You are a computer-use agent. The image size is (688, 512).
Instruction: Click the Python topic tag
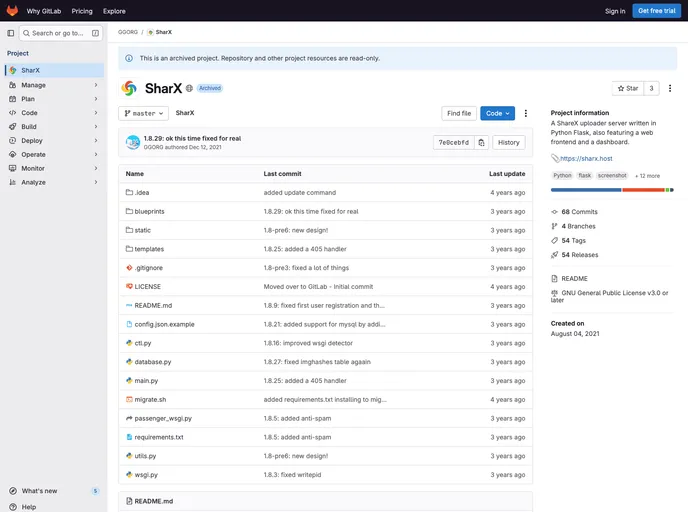click(562, 175)
